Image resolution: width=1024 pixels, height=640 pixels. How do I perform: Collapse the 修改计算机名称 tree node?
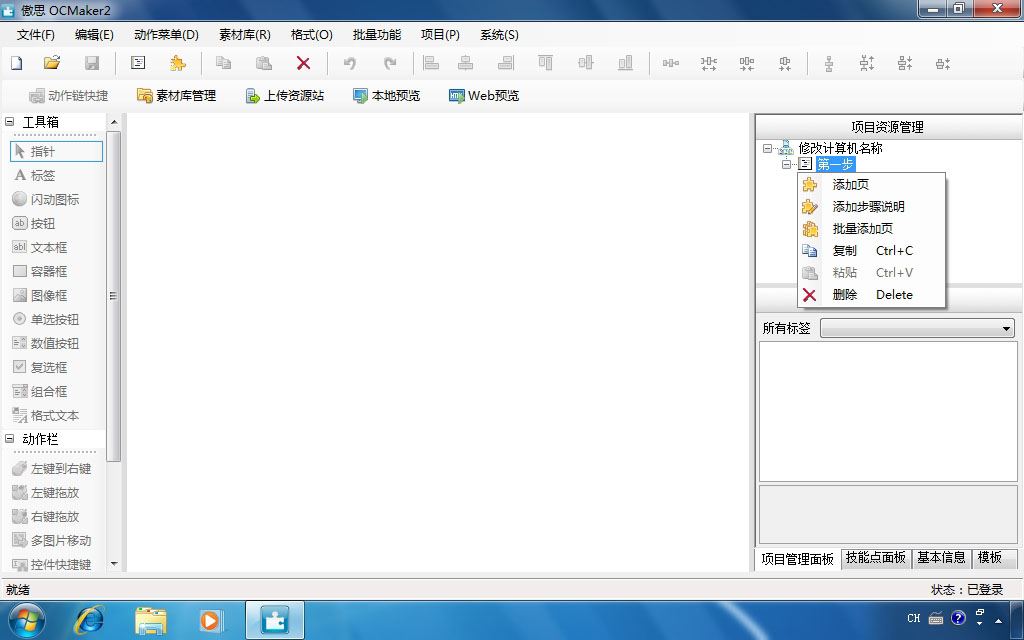click(x=767, y=148)
